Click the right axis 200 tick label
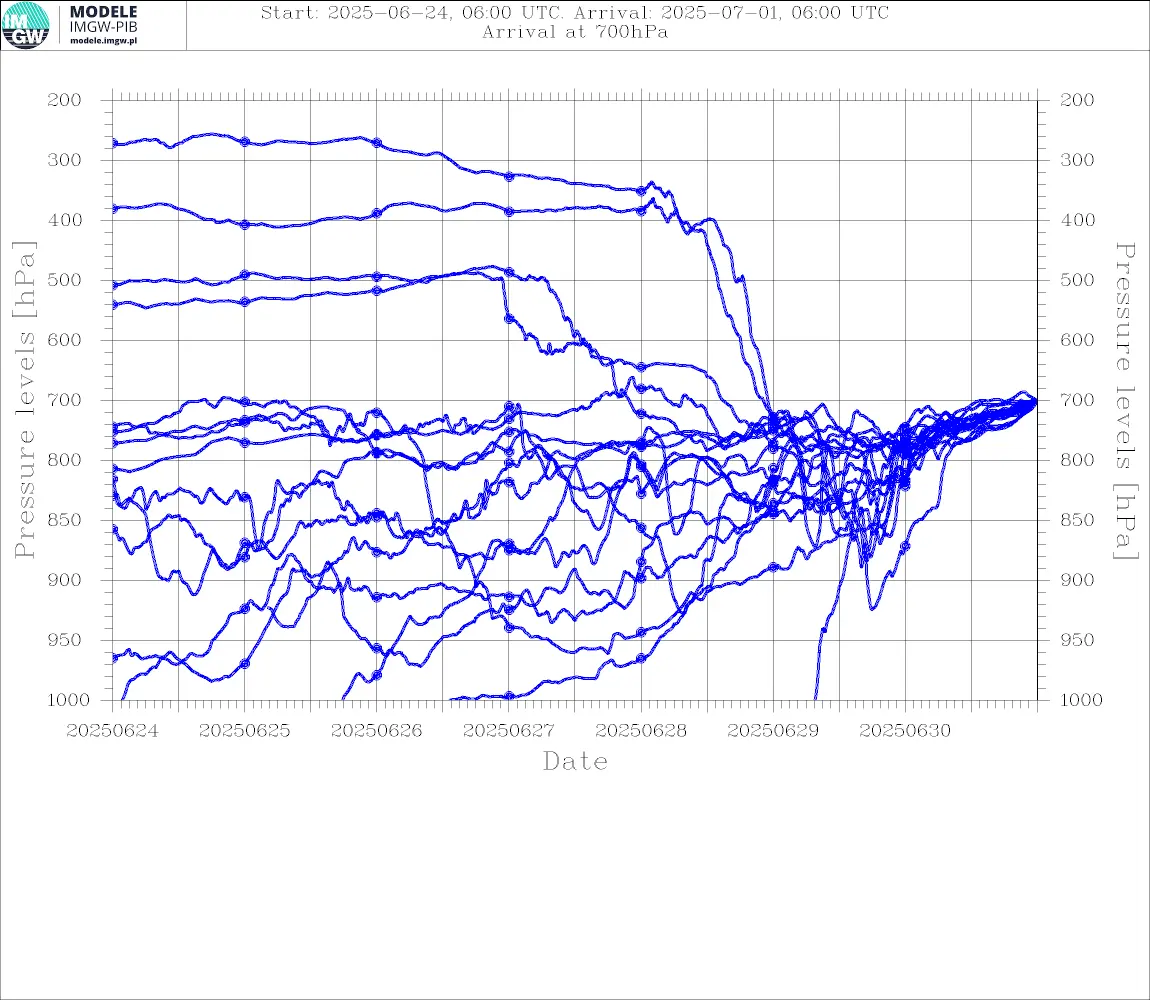 click(1077, 100)
